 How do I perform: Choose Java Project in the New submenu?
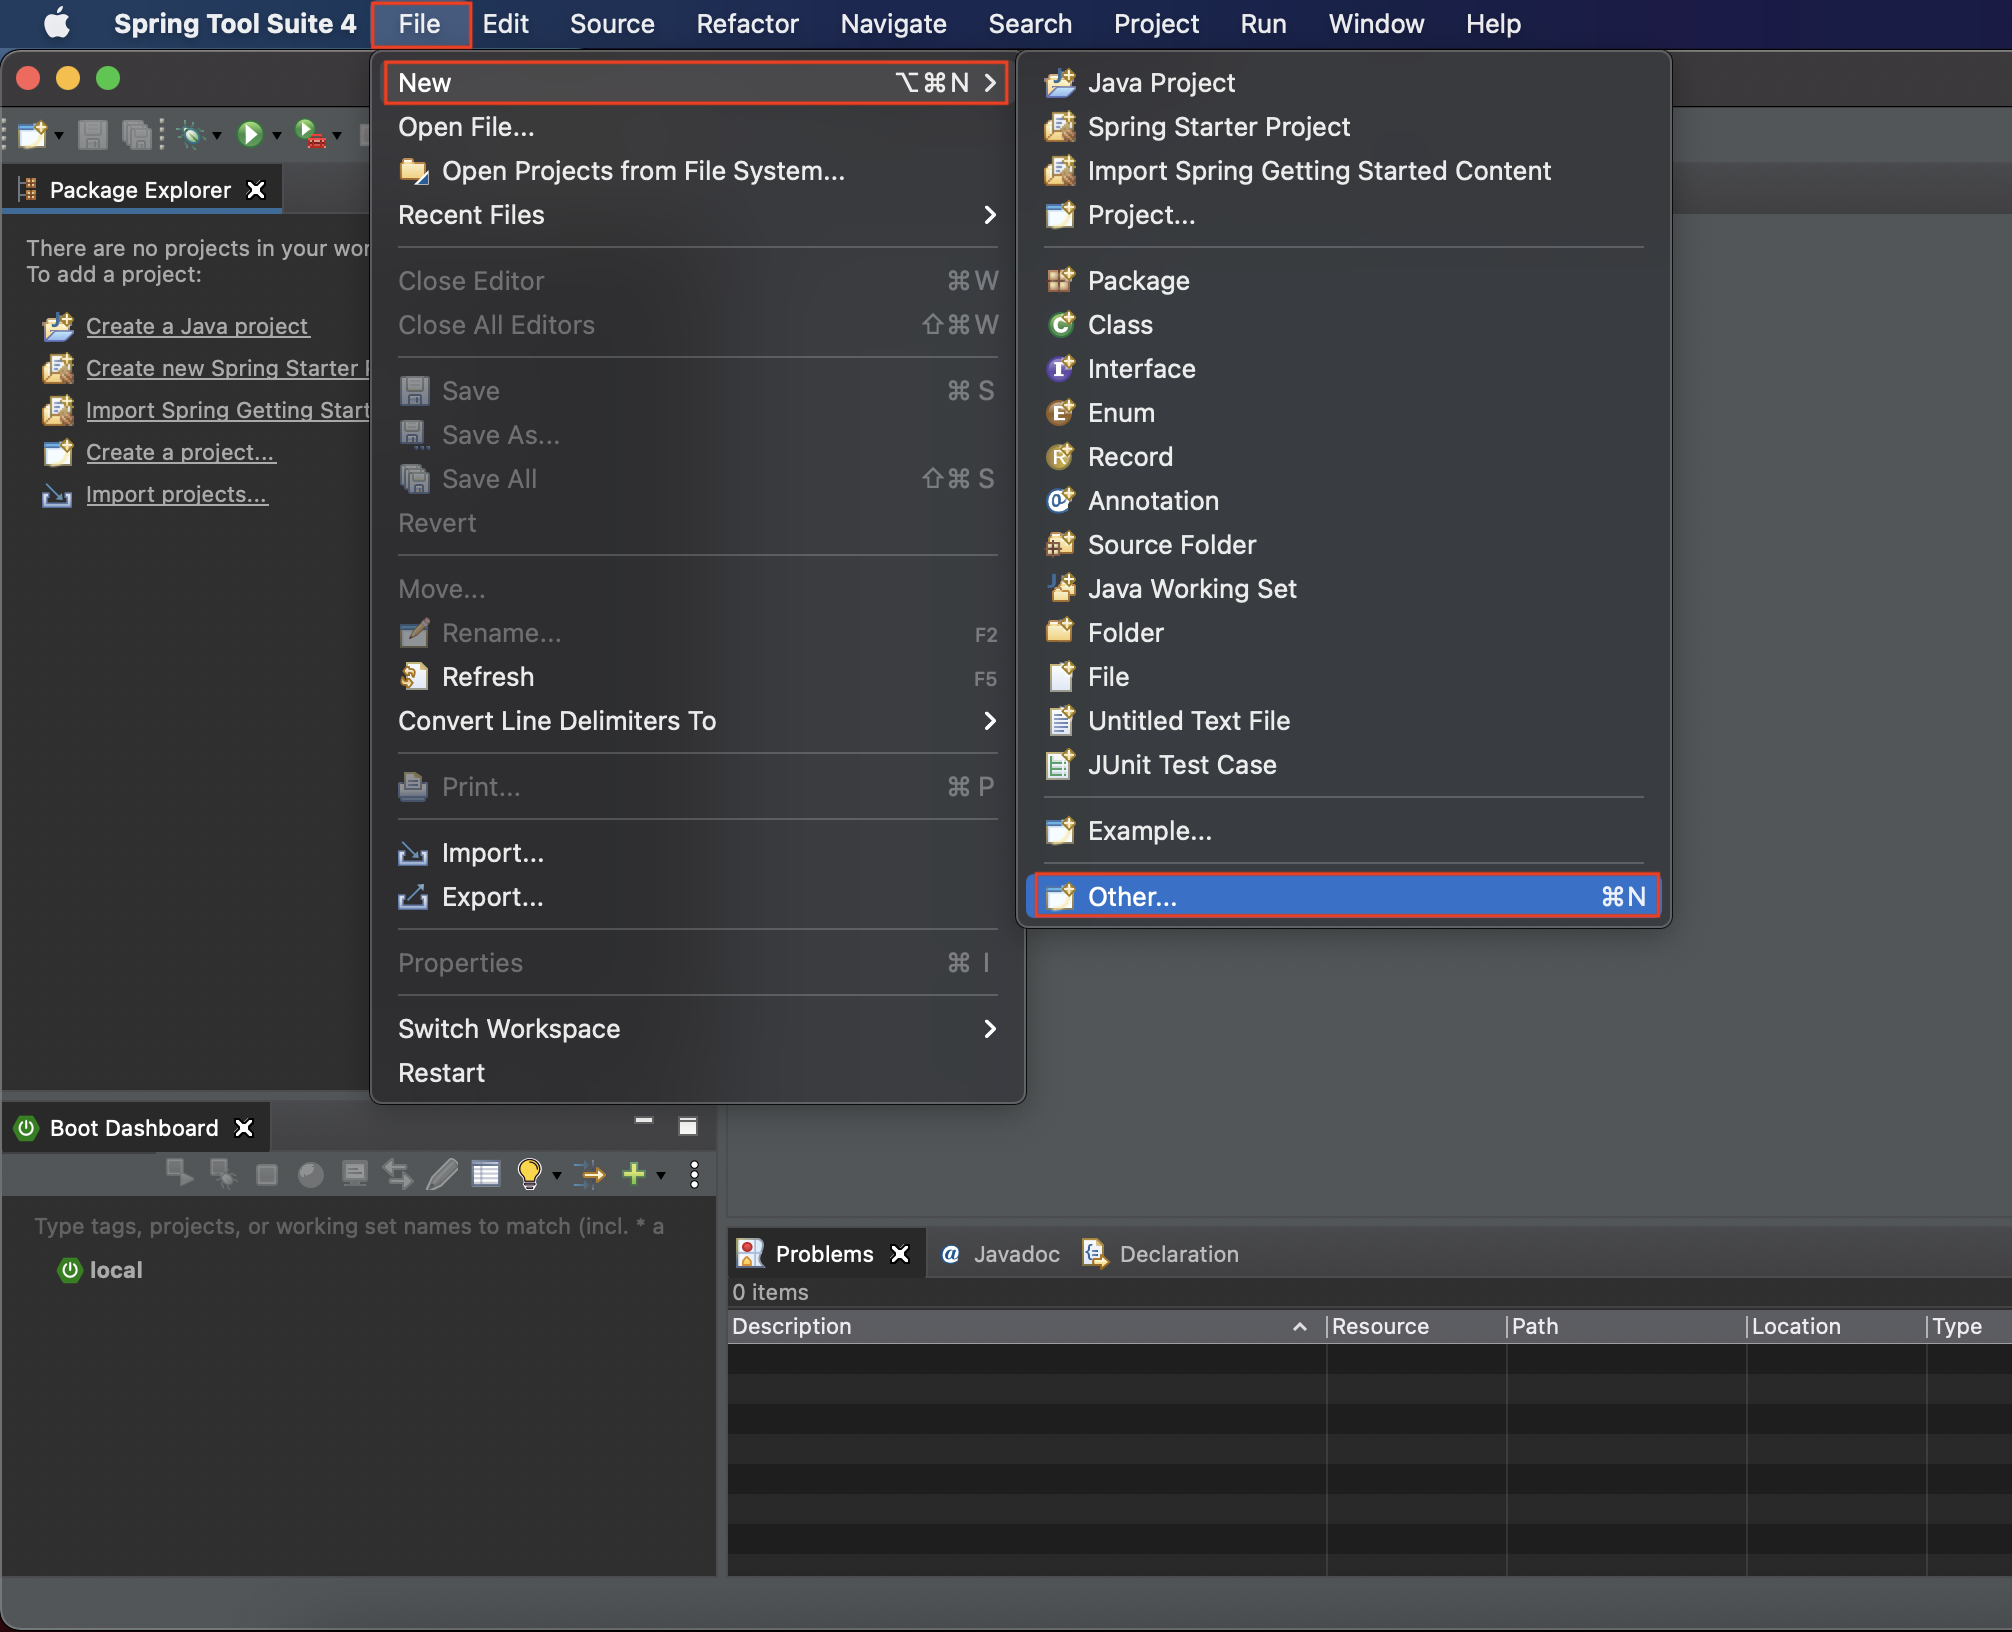pos(1344,83)
